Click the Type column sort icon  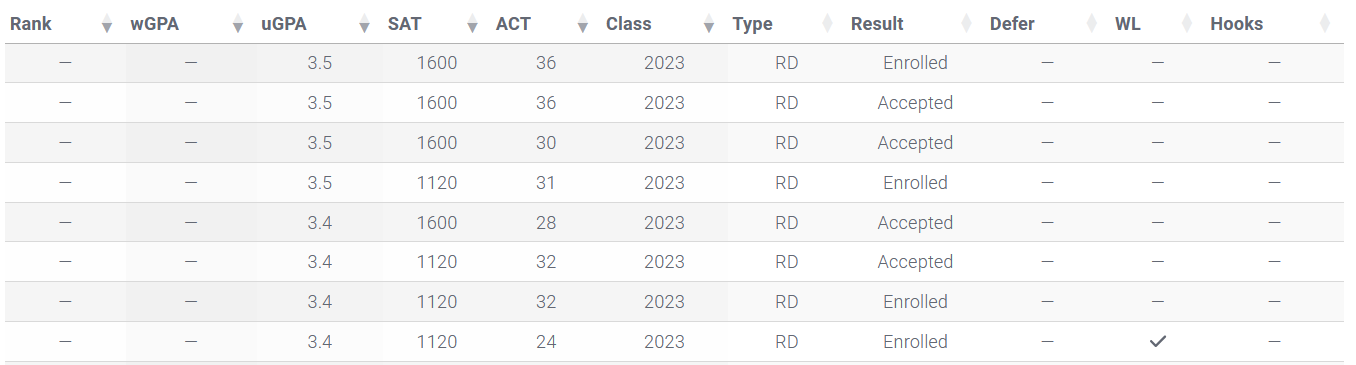pyautogui.click(x=827, y=24)
